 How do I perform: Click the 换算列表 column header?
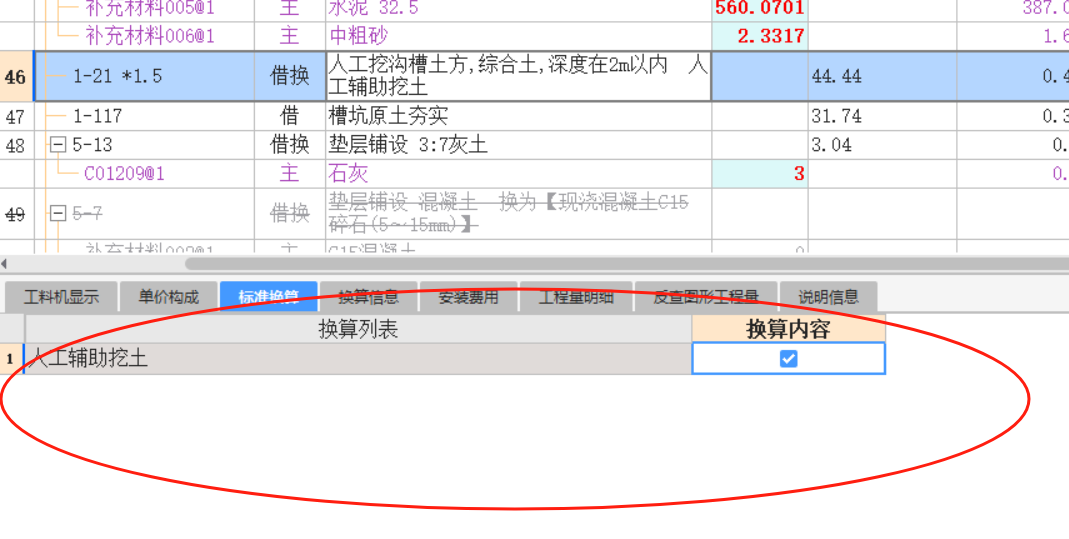pyautogui.click(x=358, y=329)
